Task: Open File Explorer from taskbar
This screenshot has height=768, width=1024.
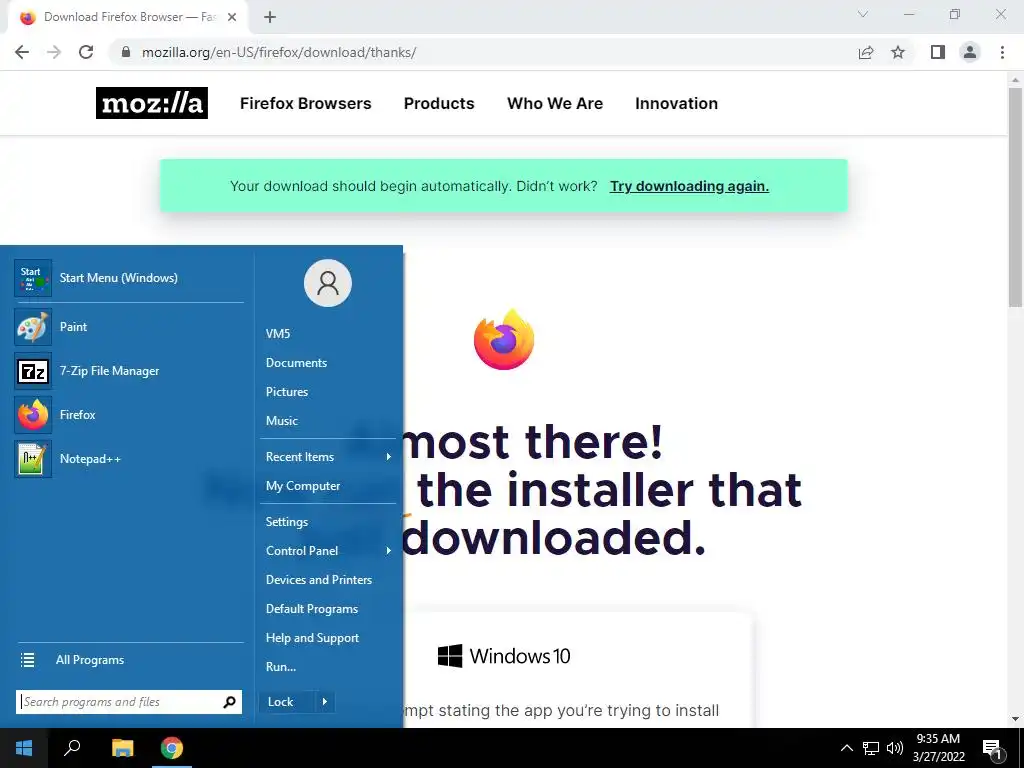Action: [x=122, y=748]
